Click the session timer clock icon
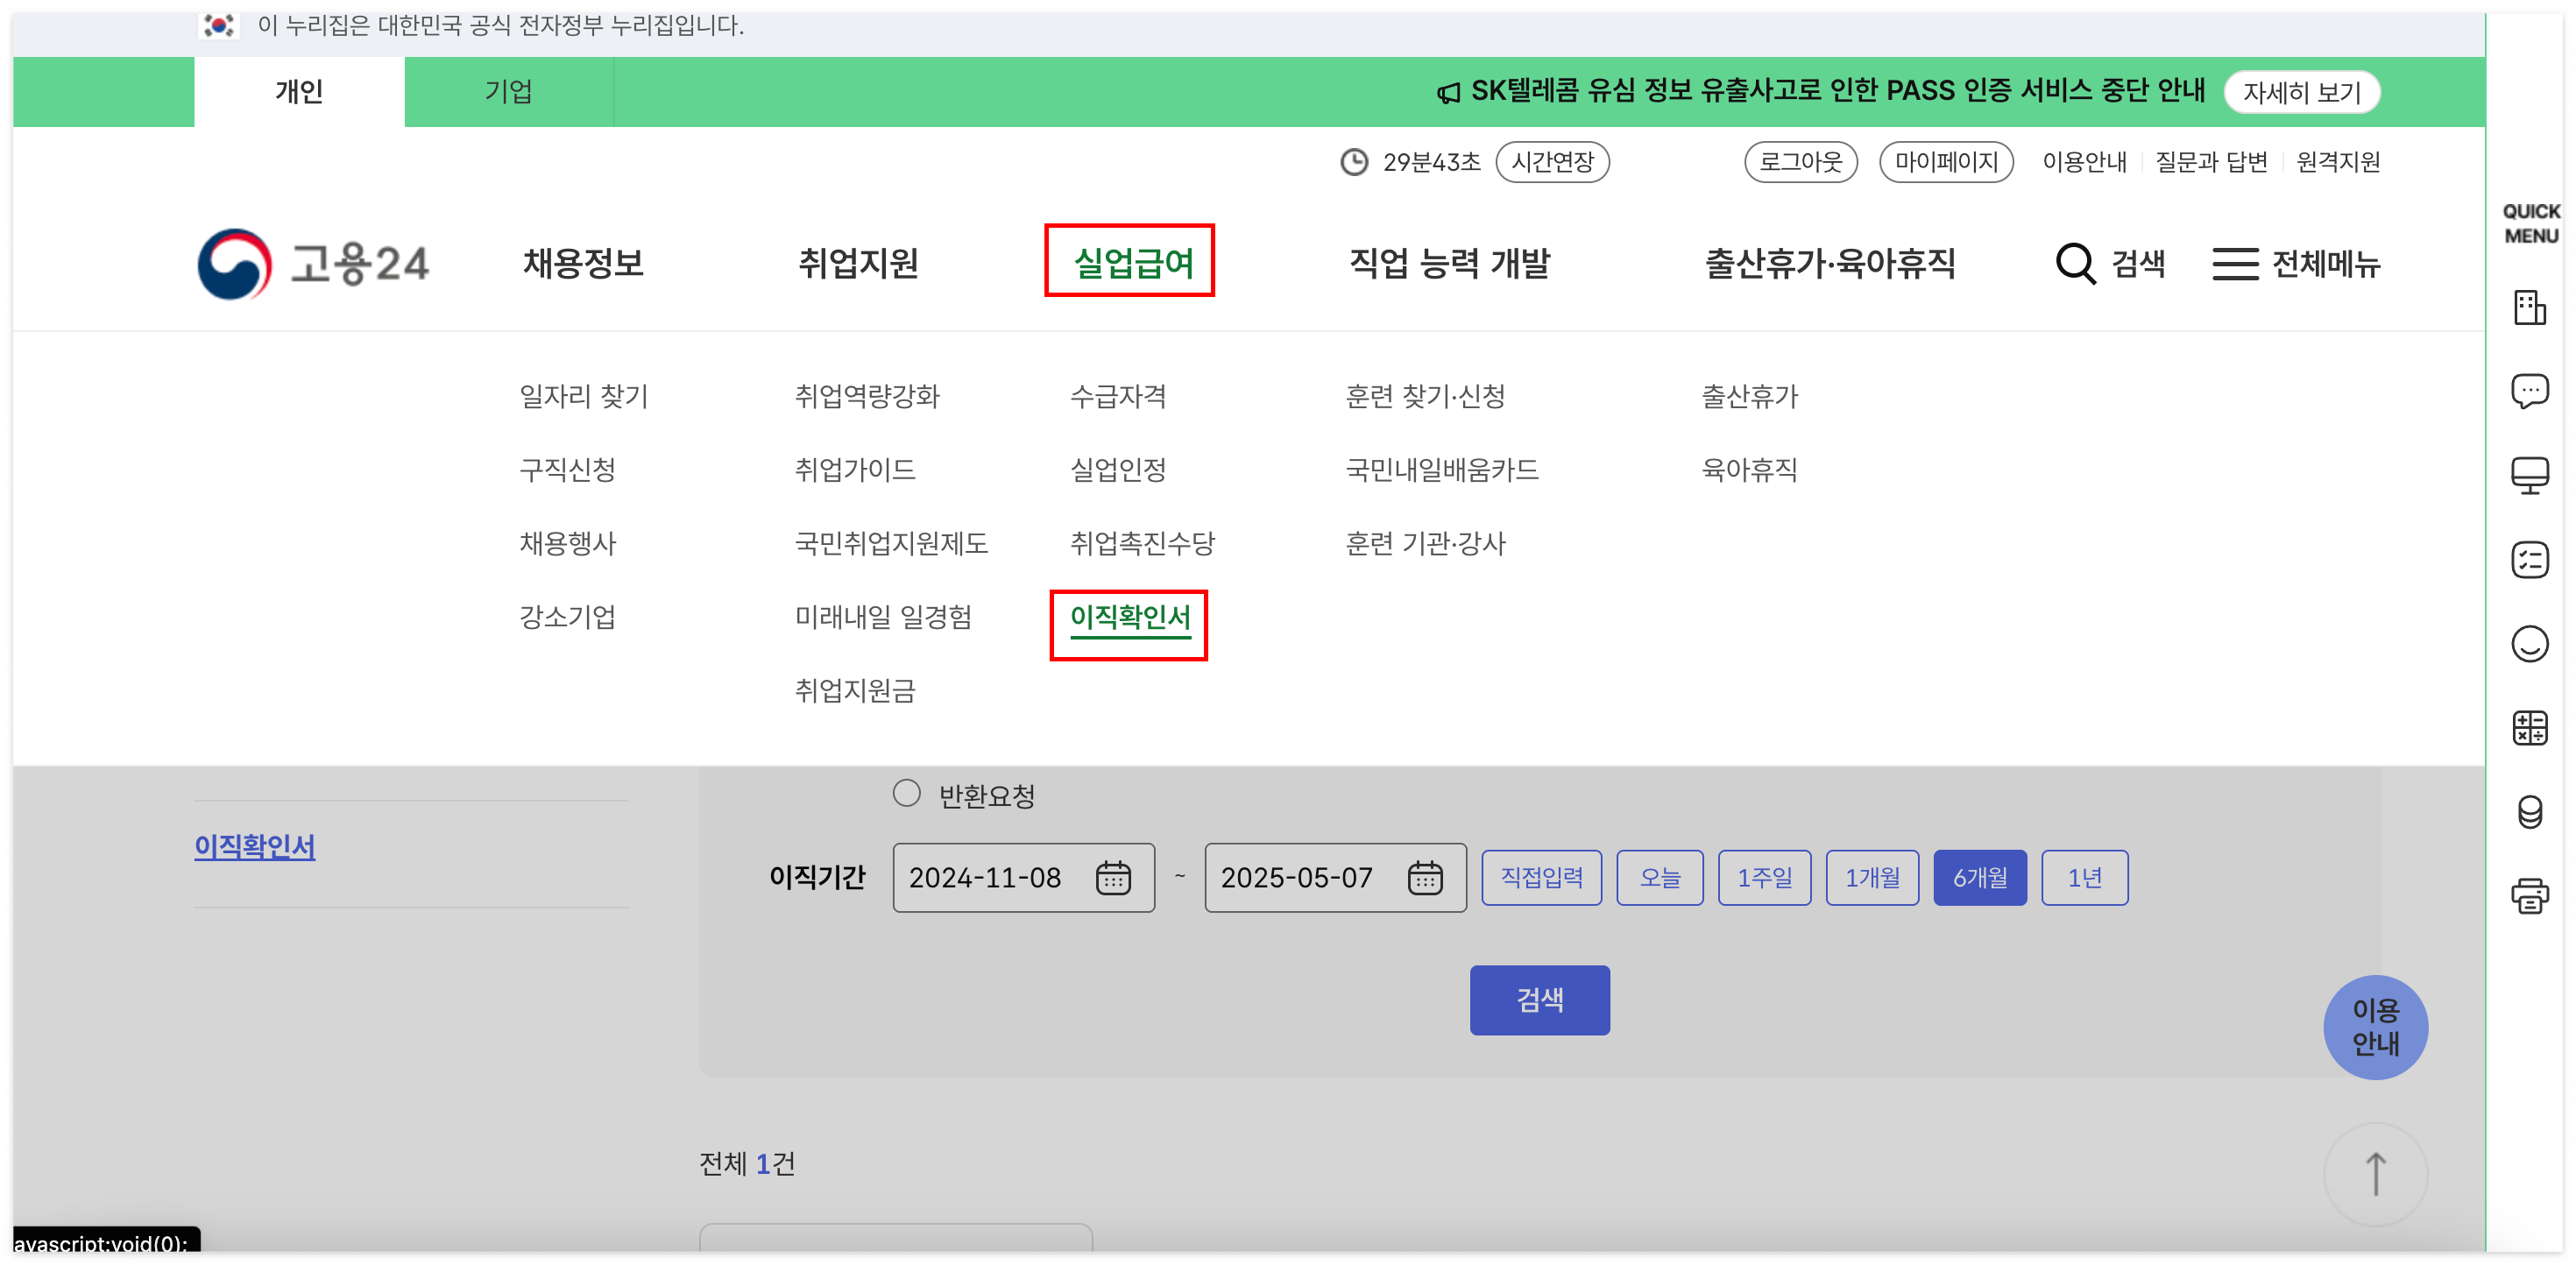This screenshot has width=2576, height=1265. [x=1354, y=162]
